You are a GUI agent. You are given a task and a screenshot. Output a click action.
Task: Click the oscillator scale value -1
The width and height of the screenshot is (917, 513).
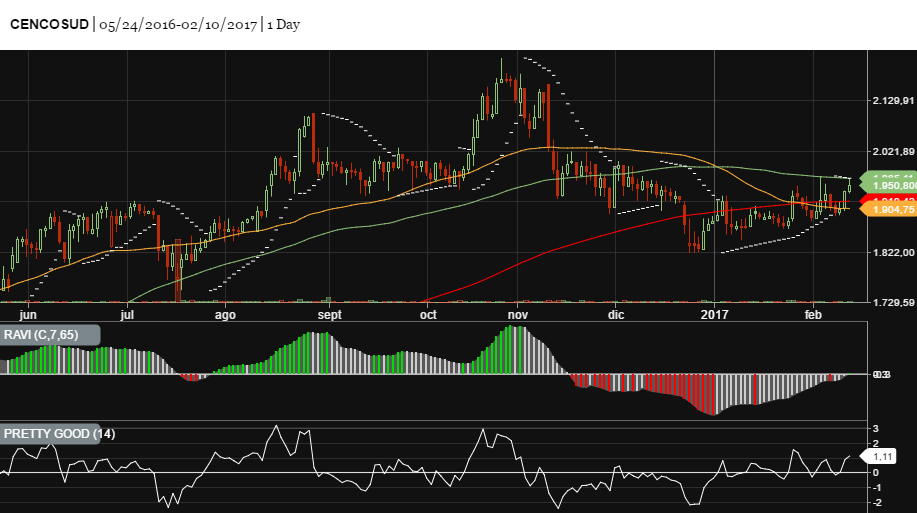(x=875, y=488)
